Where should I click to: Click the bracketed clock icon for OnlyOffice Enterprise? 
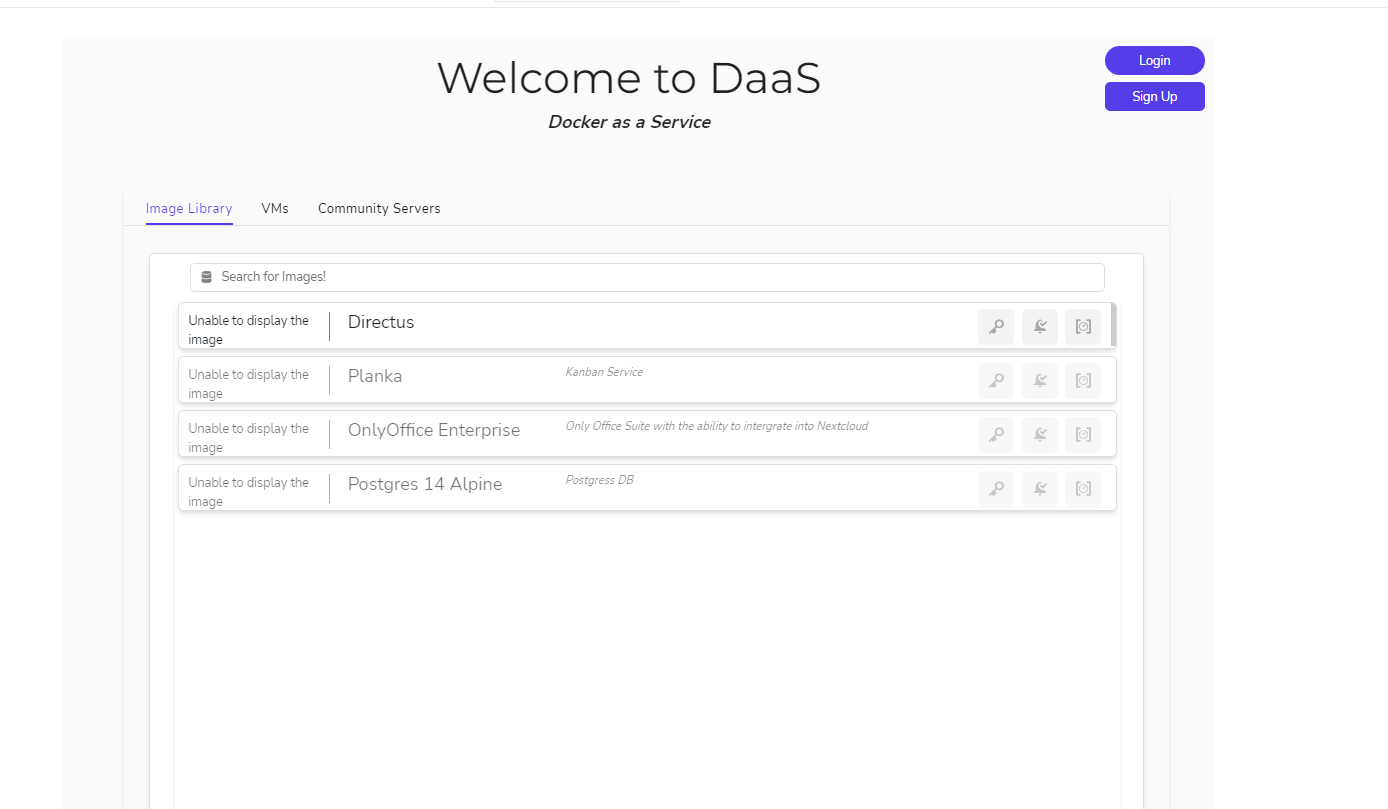pos(1083,435)
